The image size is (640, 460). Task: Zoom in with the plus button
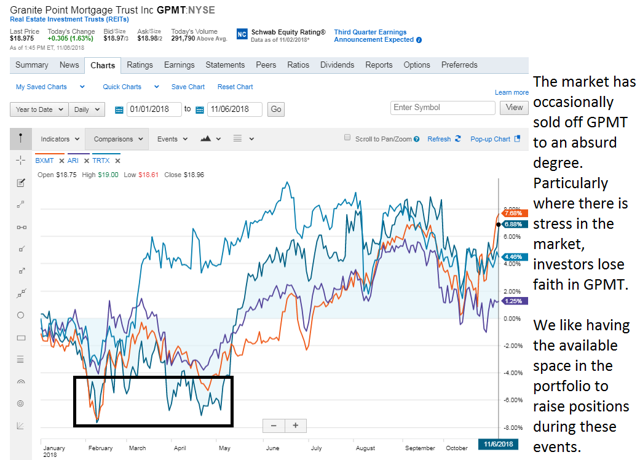click(296, 426)
